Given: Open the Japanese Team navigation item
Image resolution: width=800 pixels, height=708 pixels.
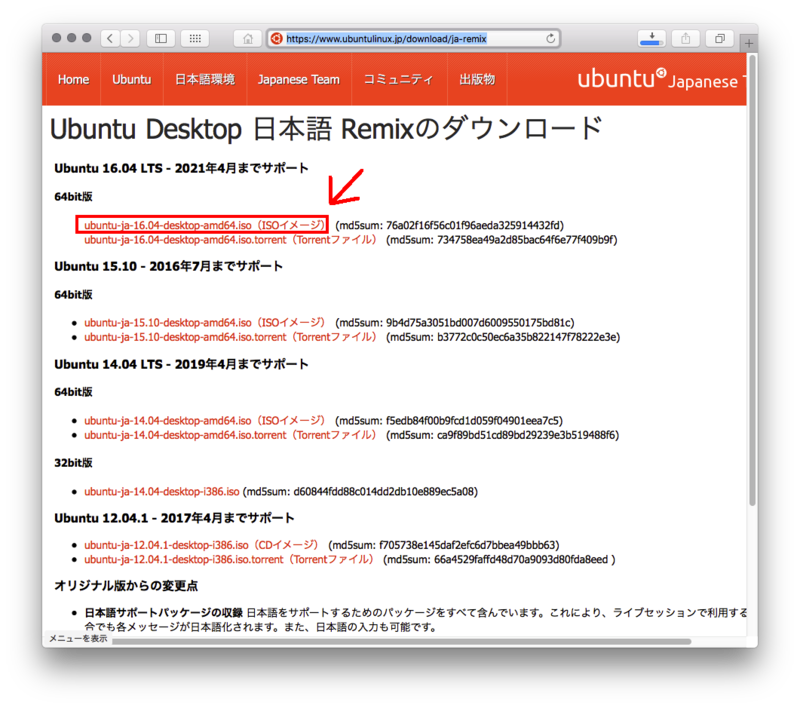Looking at the screenshot, I should tap(298, 80).
